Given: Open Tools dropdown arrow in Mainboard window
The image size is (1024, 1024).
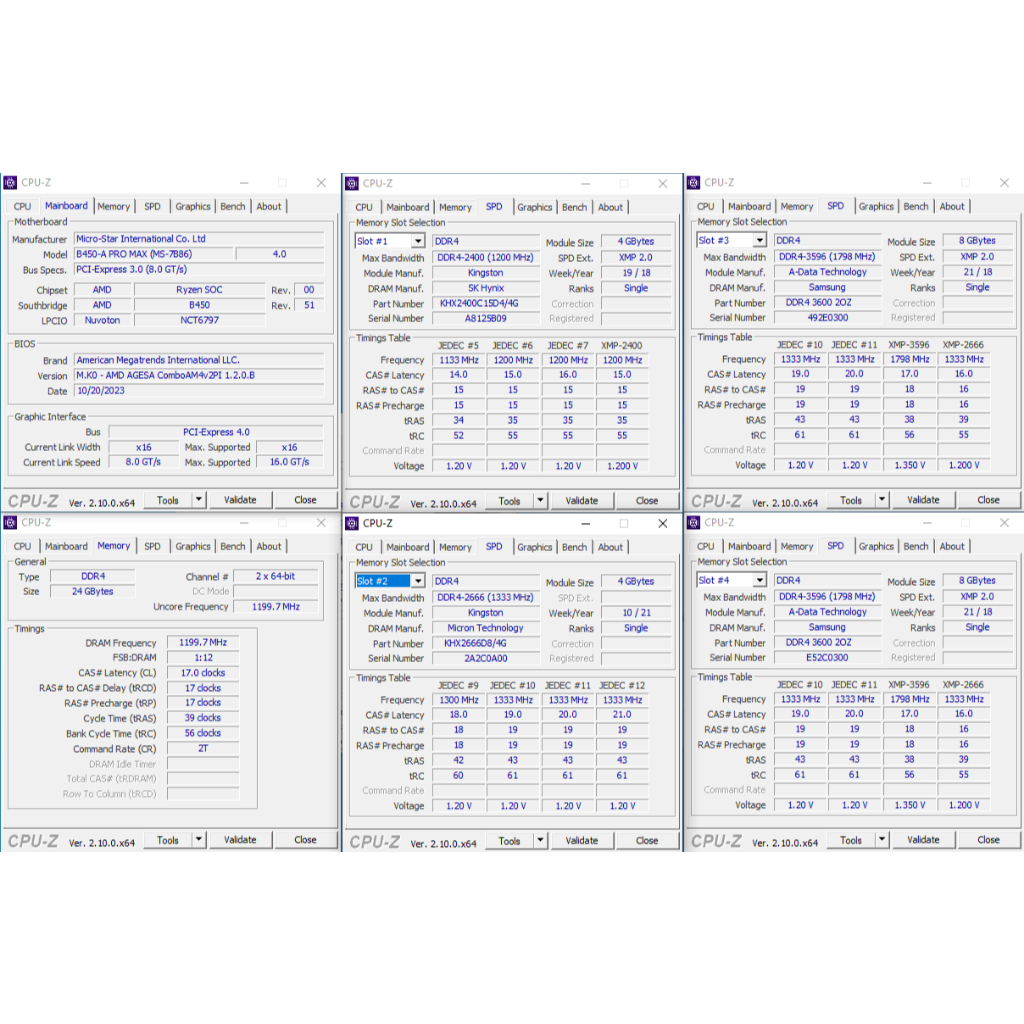Looking at the screenshot, I should click(199, 500).
